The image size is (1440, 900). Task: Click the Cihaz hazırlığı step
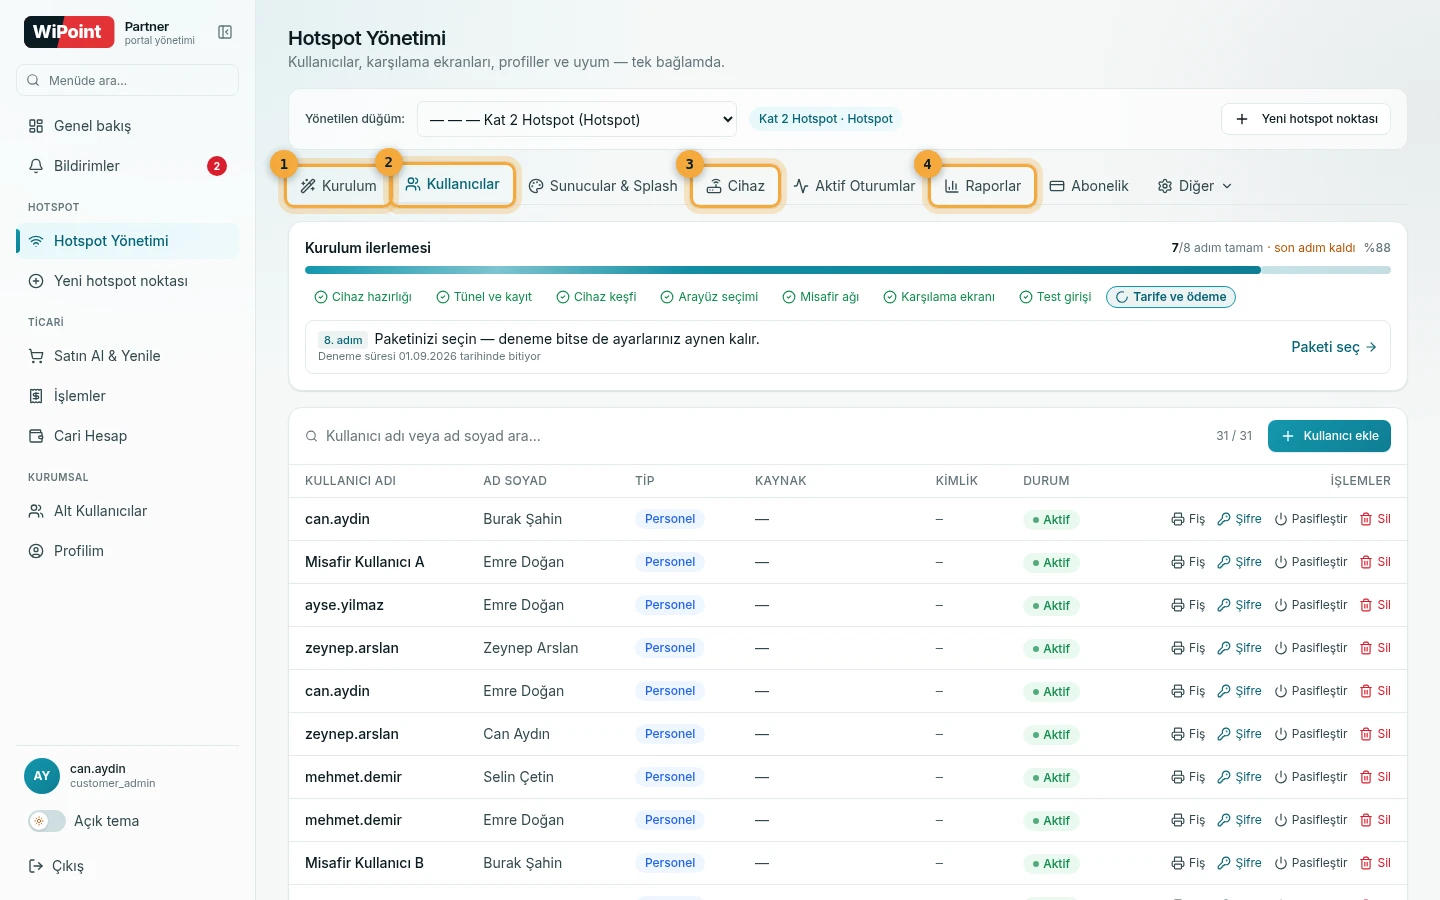(362, 297)
